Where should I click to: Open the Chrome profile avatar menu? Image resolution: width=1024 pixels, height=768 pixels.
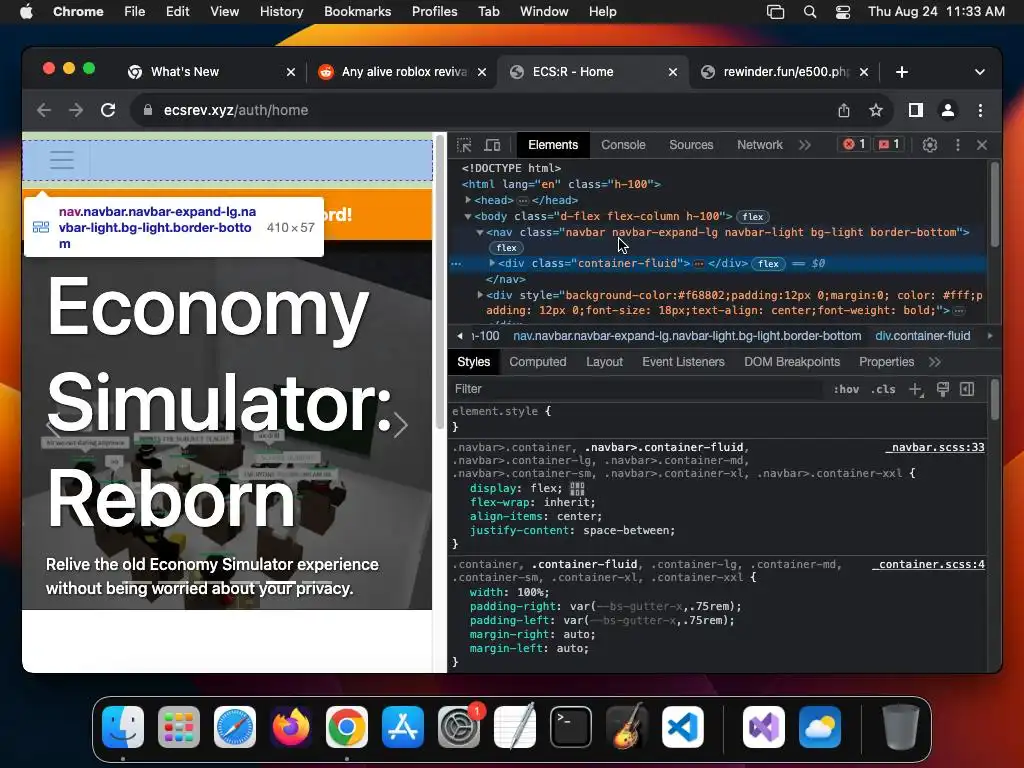[948, 110]
